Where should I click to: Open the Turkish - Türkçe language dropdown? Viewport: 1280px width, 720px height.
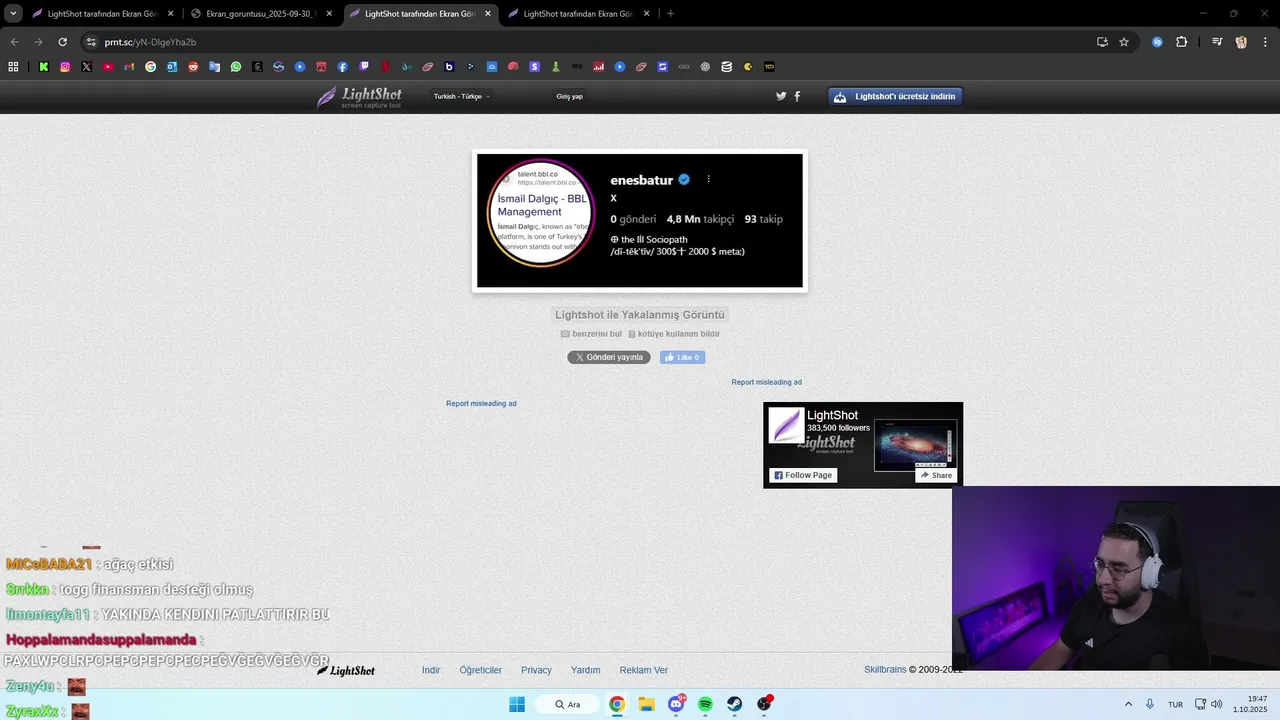[x=461, y=96]
